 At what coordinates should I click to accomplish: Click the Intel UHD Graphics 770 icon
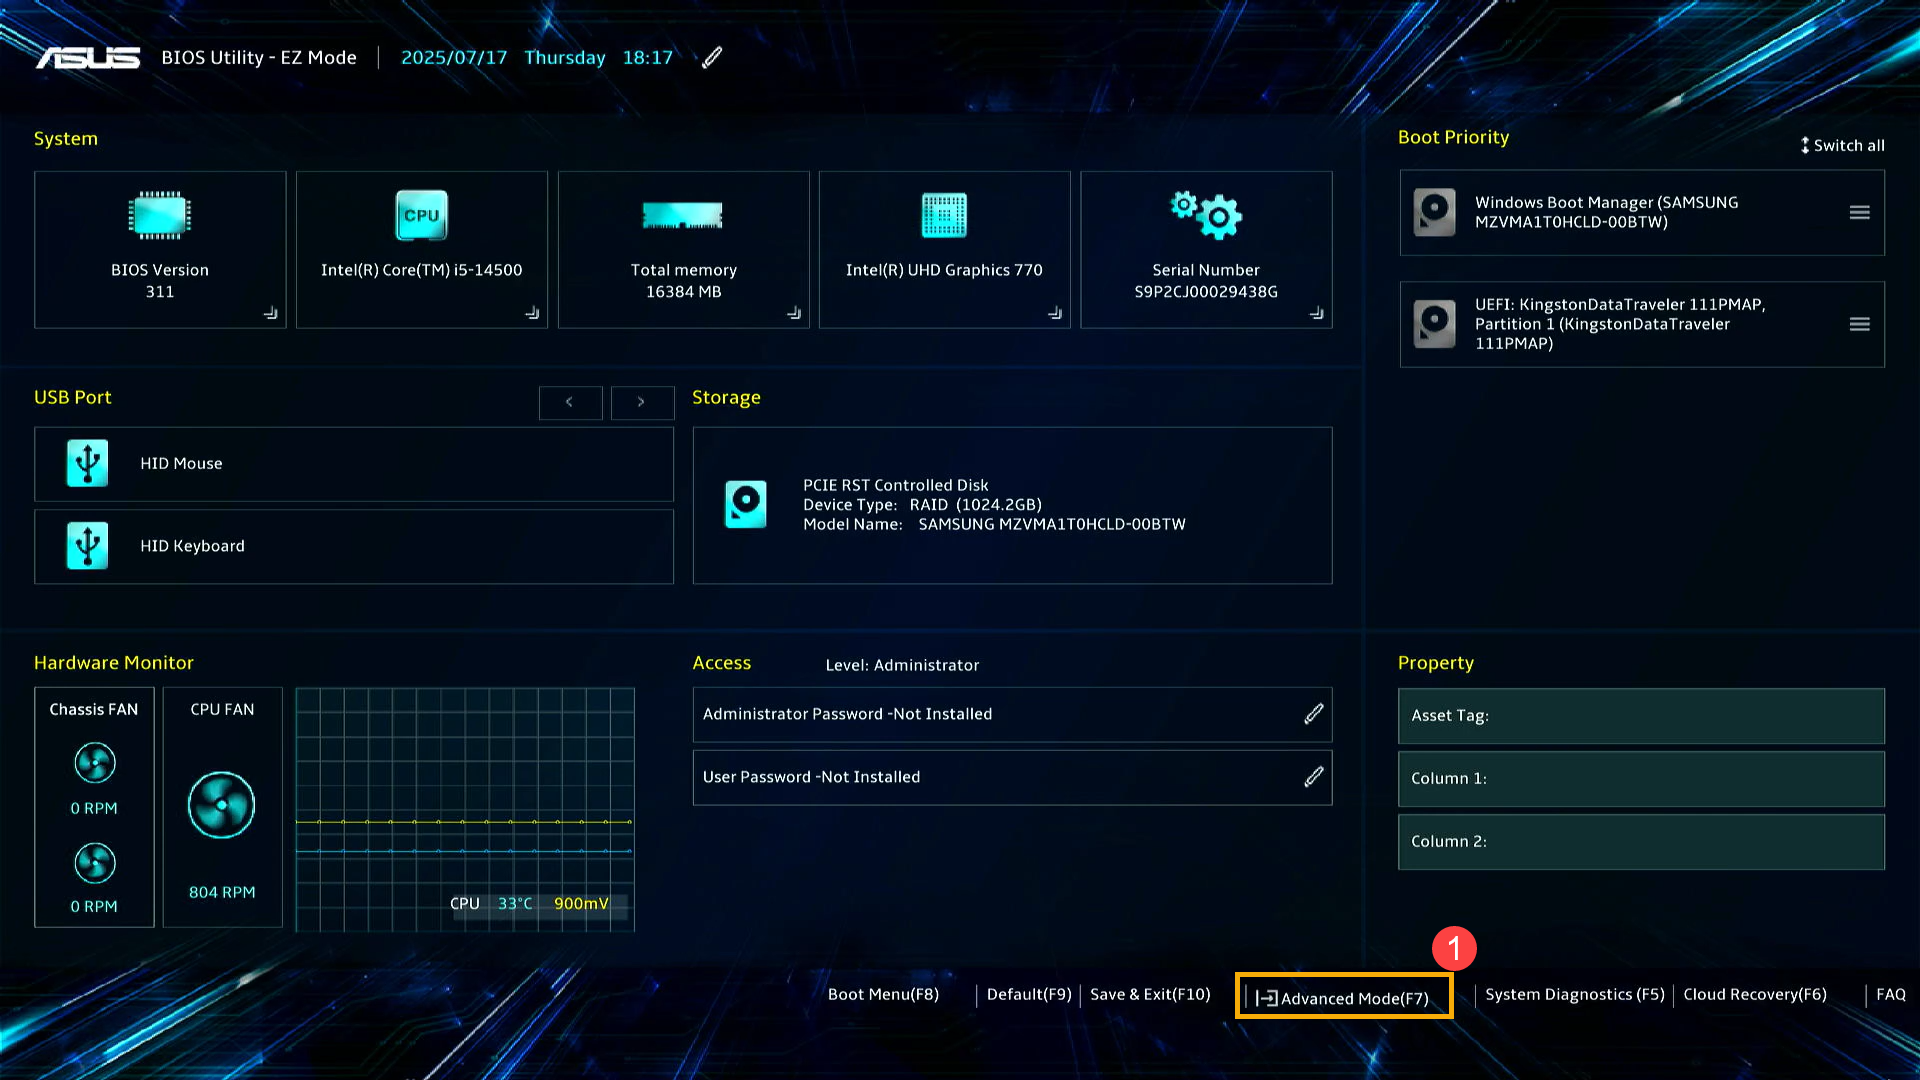(x=944, y=215)
